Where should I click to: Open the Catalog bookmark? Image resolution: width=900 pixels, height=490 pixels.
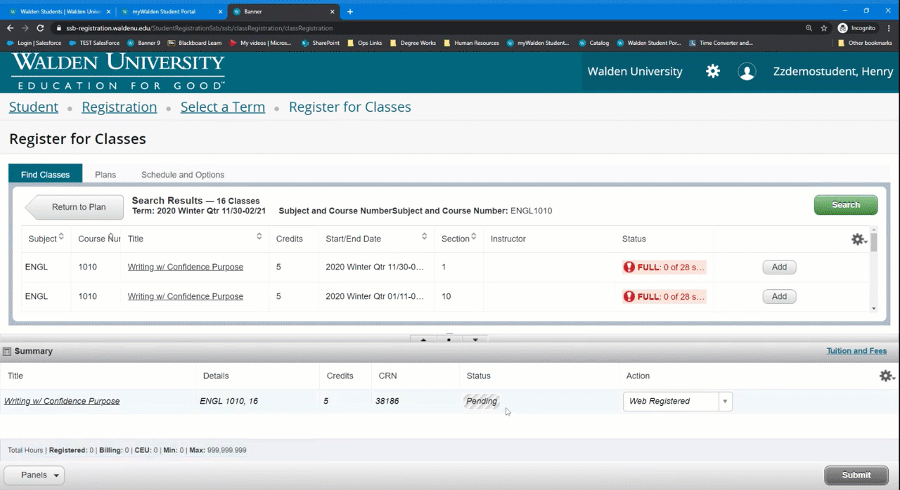[594, 43]
